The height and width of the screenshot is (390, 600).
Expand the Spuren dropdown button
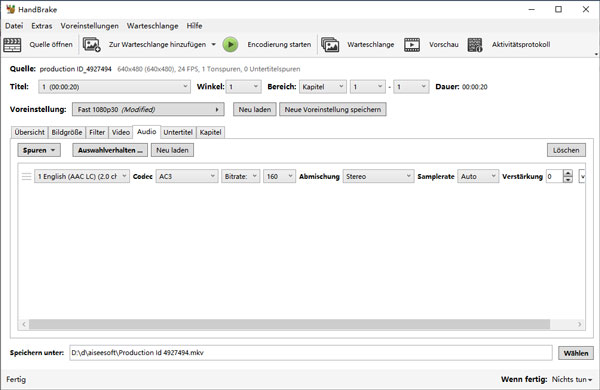[39, 150]
